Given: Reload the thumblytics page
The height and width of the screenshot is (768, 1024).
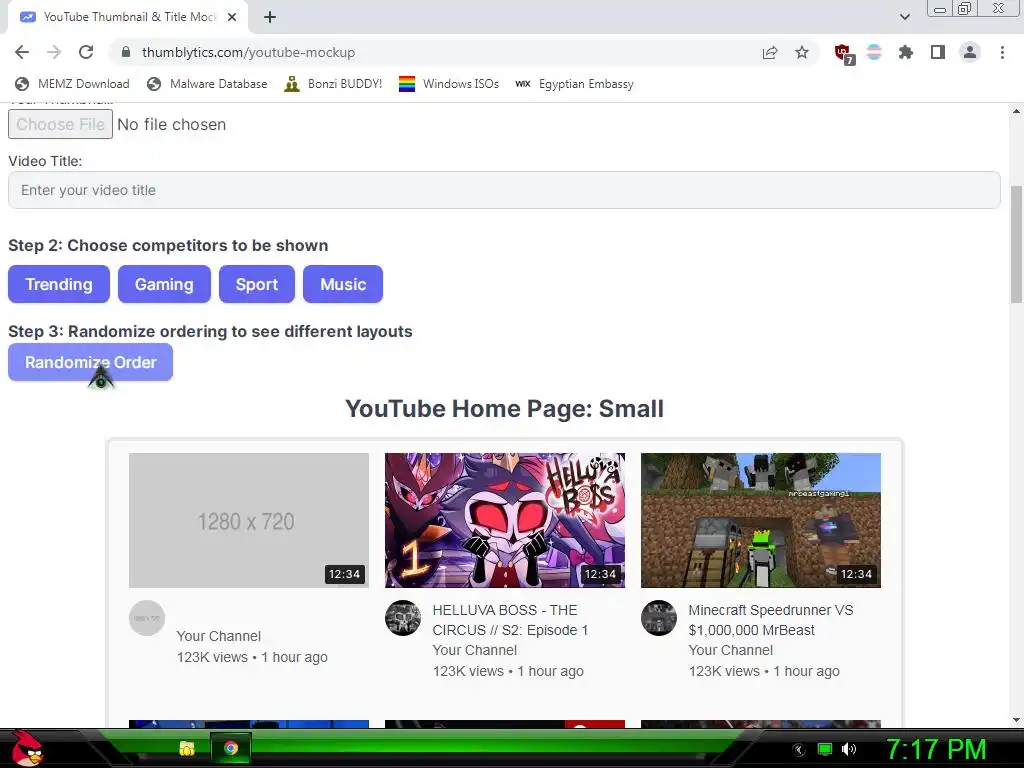Looking at the screenshot, I should [x=86, y=52].
